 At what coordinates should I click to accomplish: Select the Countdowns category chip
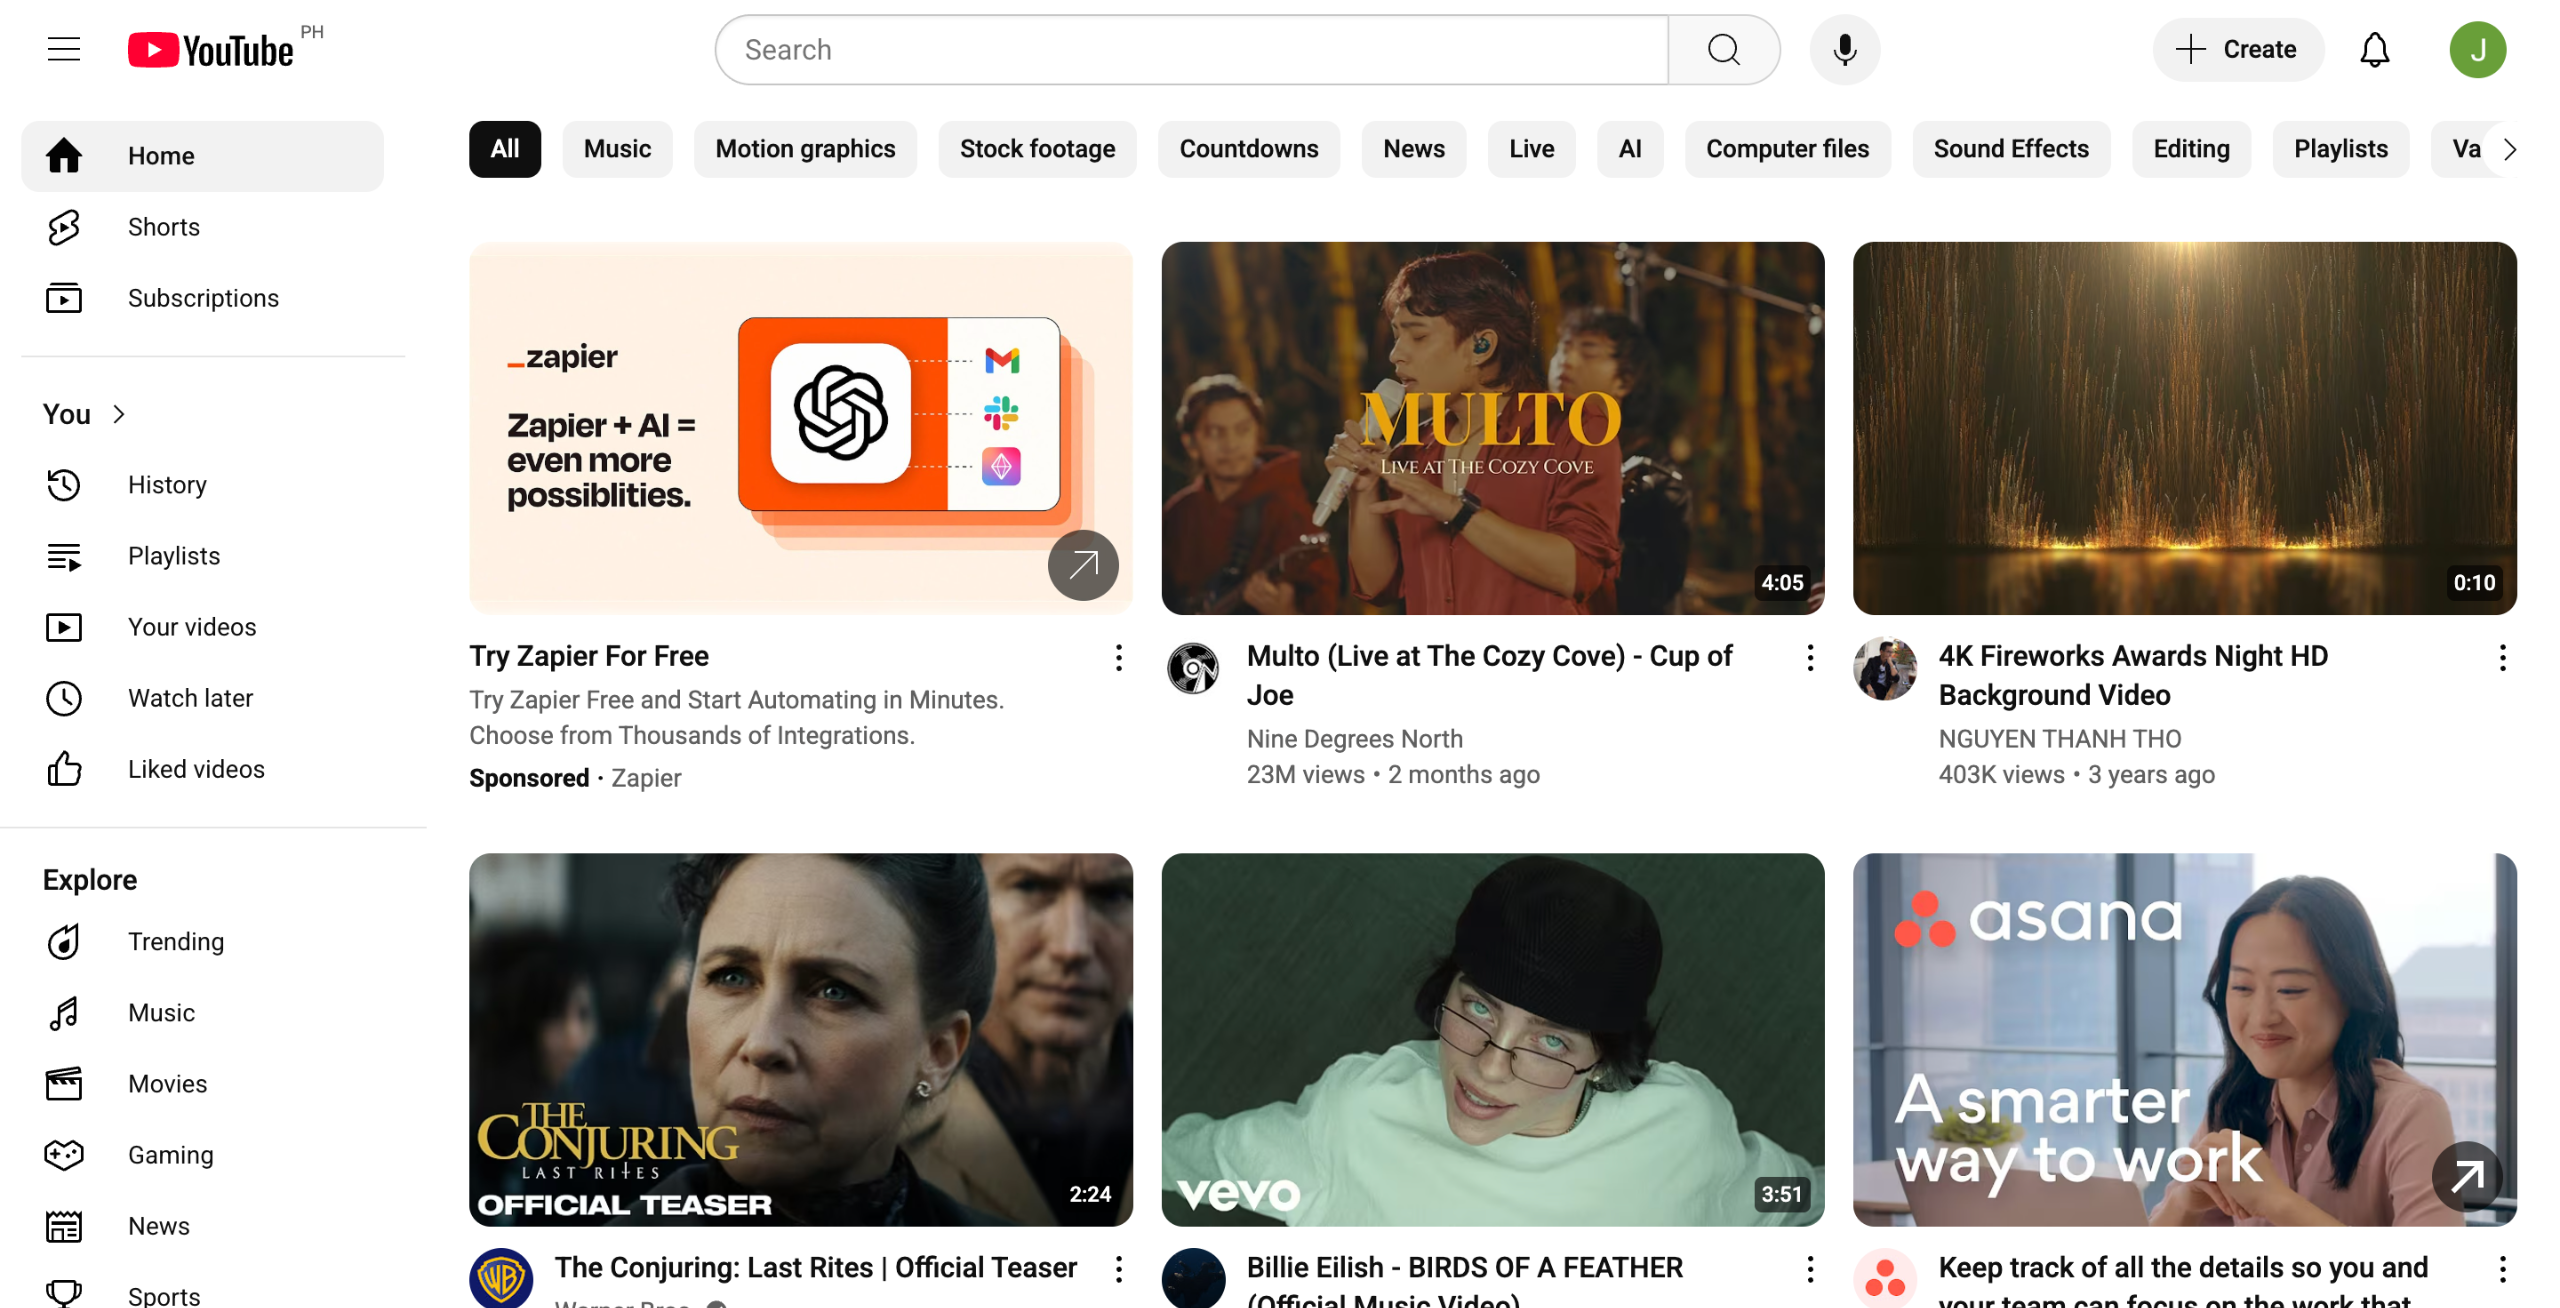point(1248,149)
